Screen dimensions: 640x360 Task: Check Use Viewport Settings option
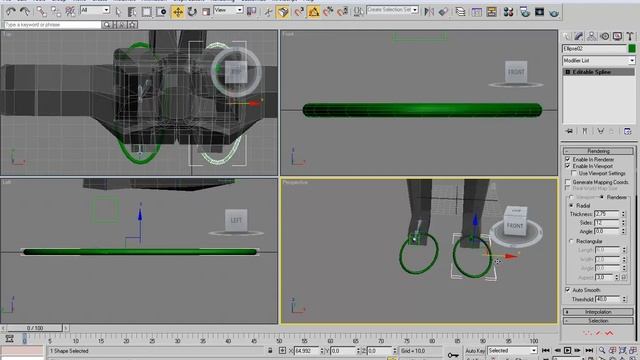[x=573, y=173]
